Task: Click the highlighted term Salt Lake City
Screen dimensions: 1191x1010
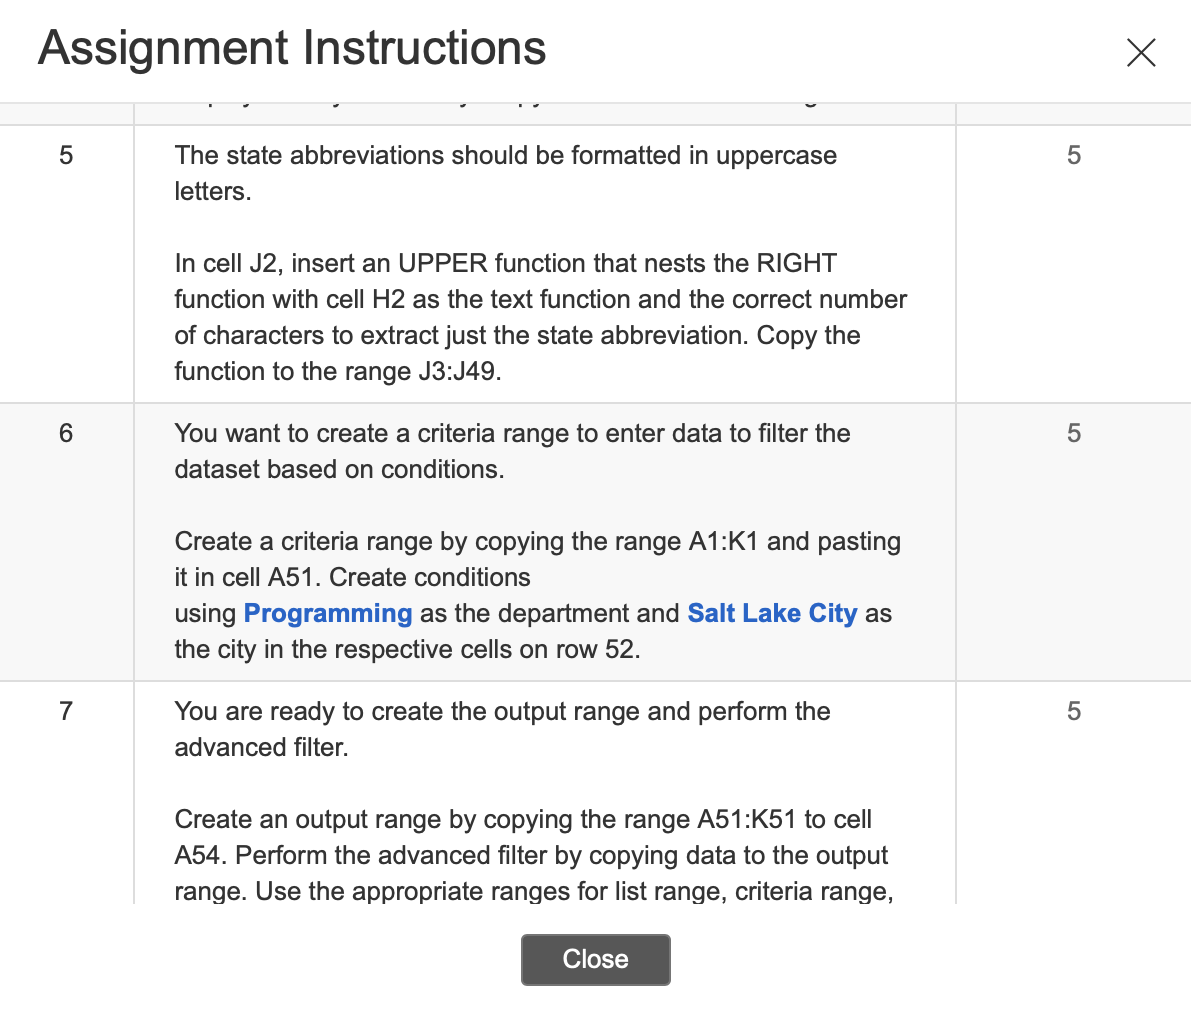Action: pyautogui.click(x=772, y=613)
